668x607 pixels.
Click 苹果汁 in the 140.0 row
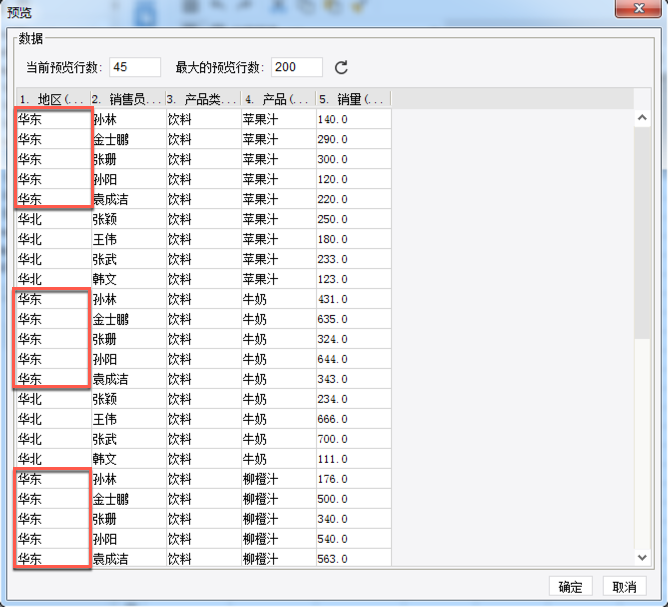[260, 119]
